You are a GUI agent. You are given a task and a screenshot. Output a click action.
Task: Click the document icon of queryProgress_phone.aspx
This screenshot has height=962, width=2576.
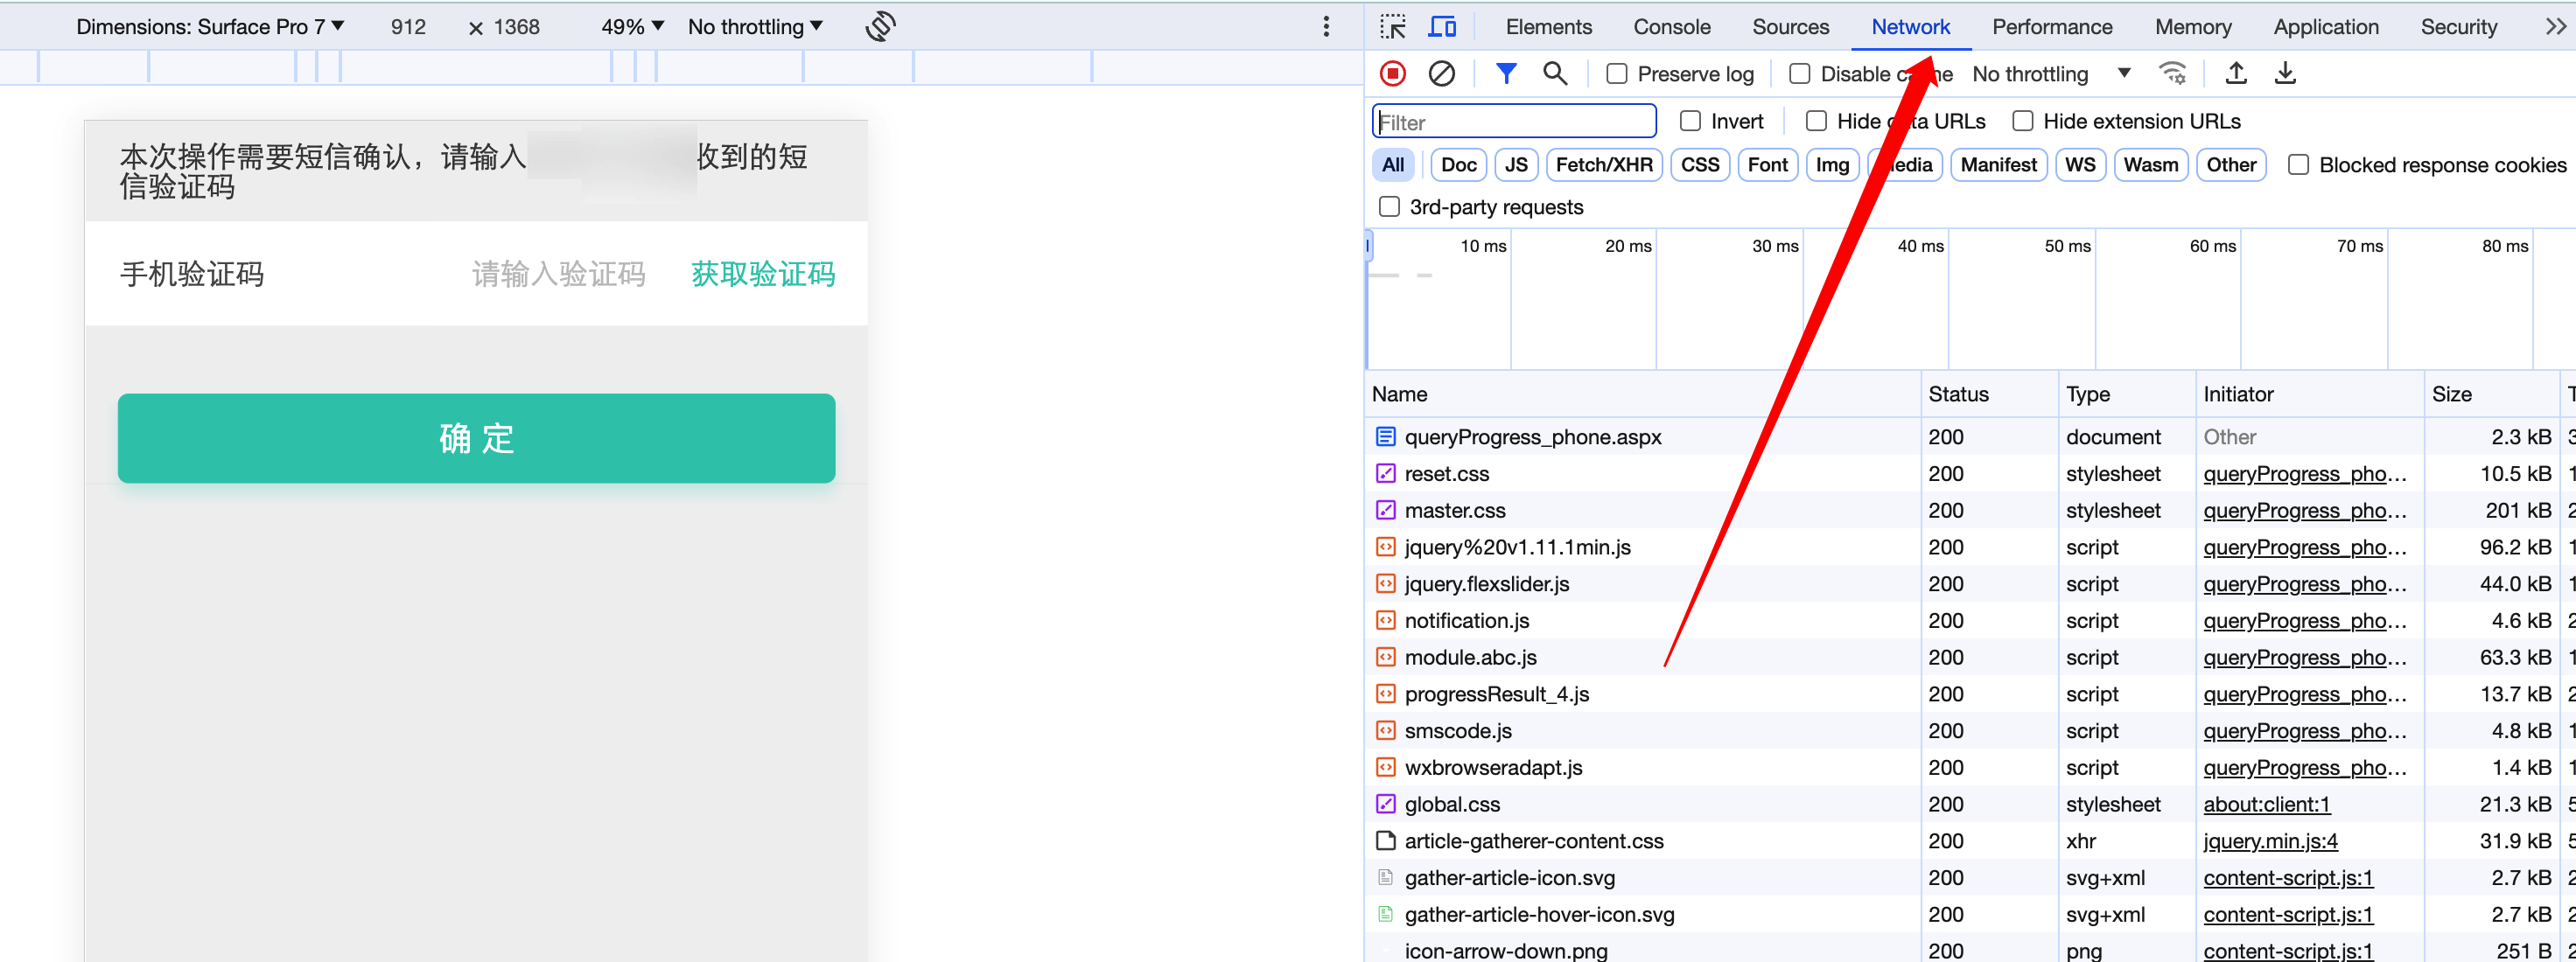tap(1385, 436)
